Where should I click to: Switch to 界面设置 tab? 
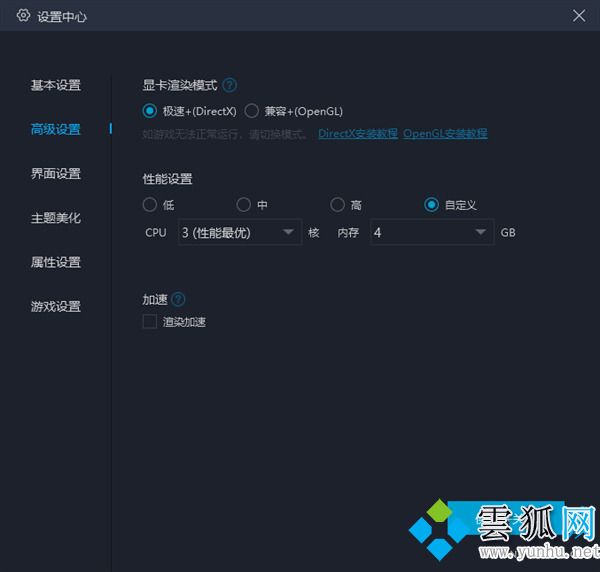[x=56, y=174]
